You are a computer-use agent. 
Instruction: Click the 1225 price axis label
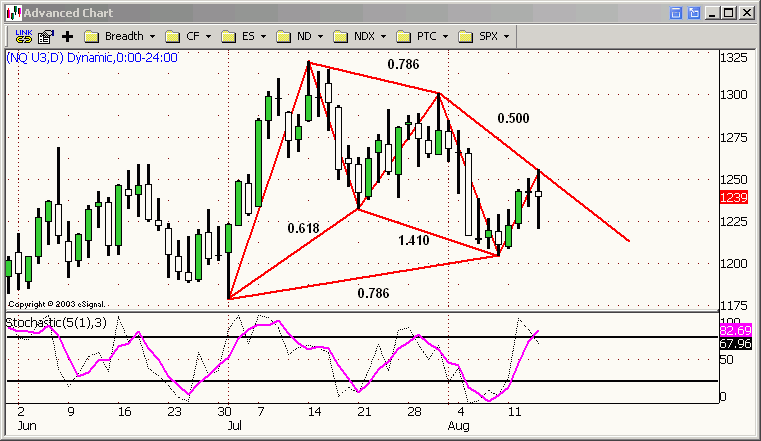734,222
